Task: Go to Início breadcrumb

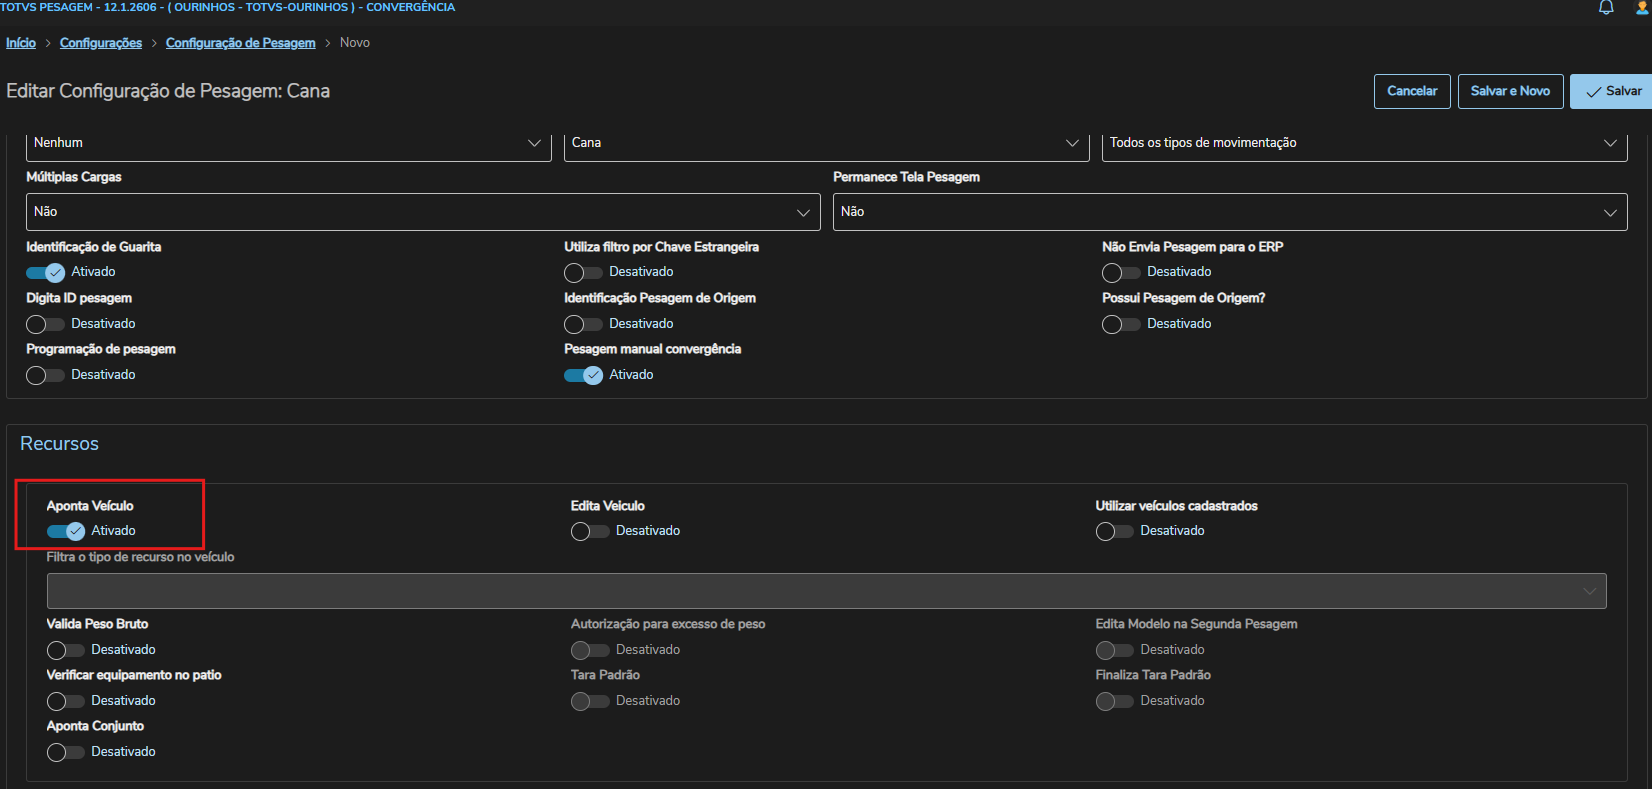Action: click(21, 43)
